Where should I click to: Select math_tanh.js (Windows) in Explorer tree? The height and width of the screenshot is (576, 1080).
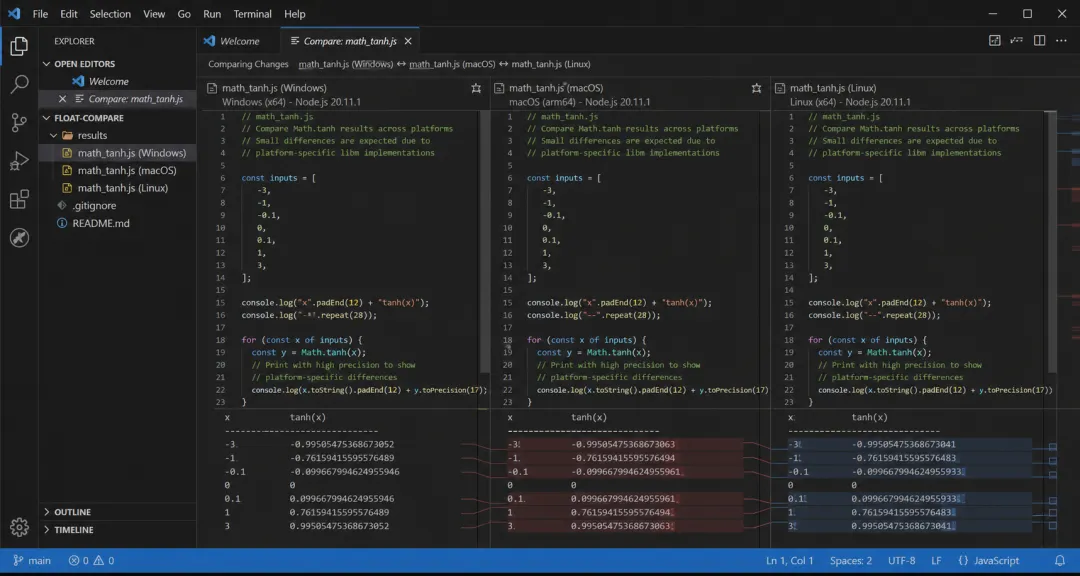(117, 153)
